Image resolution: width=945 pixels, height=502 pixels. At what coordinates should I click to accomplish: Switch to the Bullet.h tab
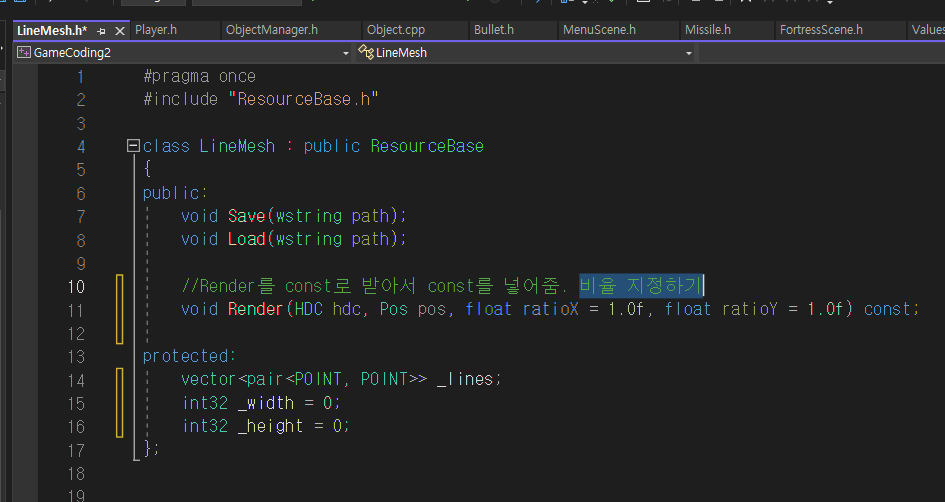point(494,30)
